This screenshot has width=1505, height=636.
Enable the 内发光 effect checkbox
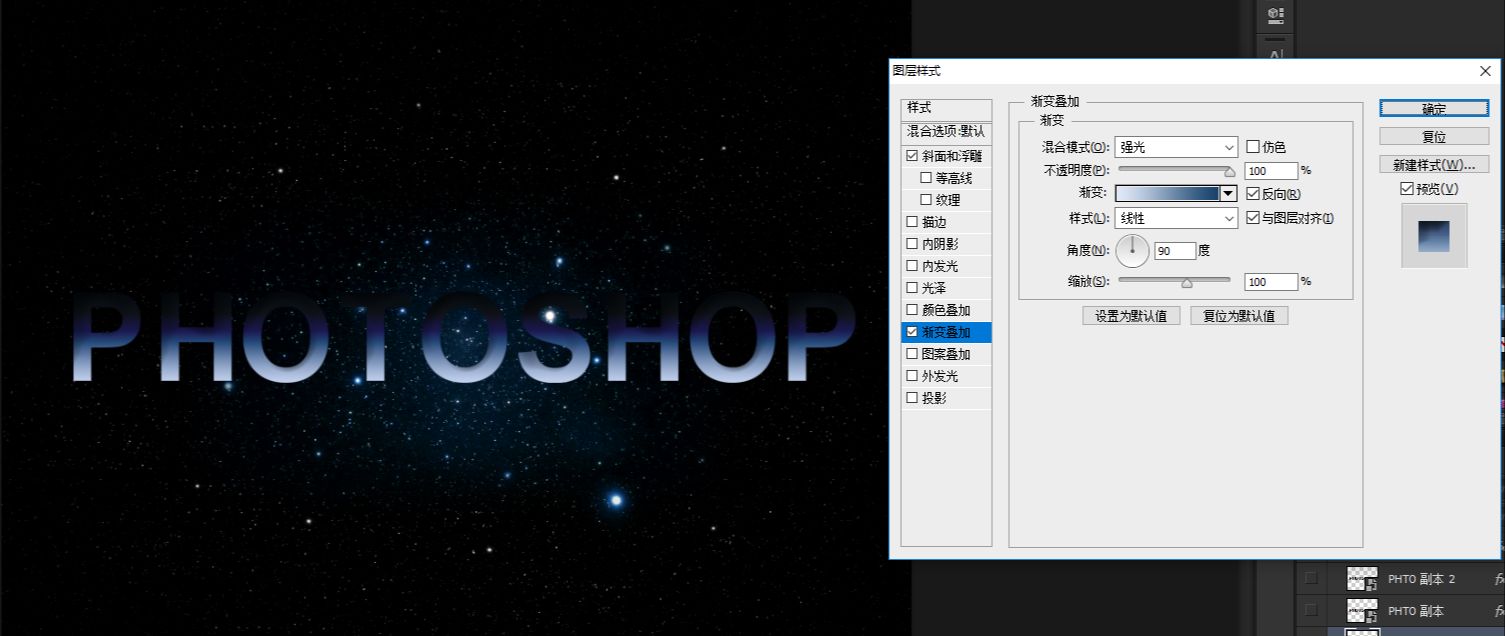point(912,266)
